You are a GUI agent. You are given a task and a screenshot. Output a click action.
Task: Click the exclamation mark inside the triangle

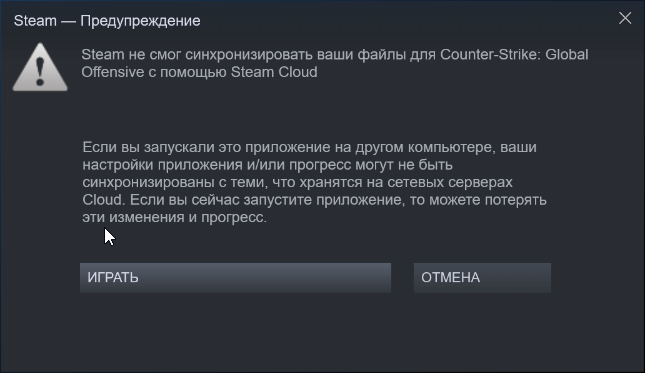click(40, 72)
